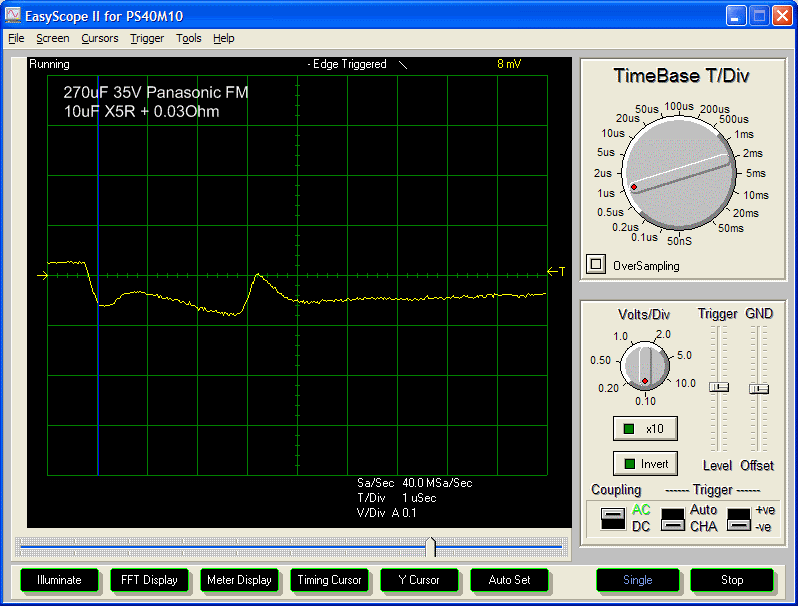Set timebase dial to 0.5us
Screen dimensions: 798x606
610,212
